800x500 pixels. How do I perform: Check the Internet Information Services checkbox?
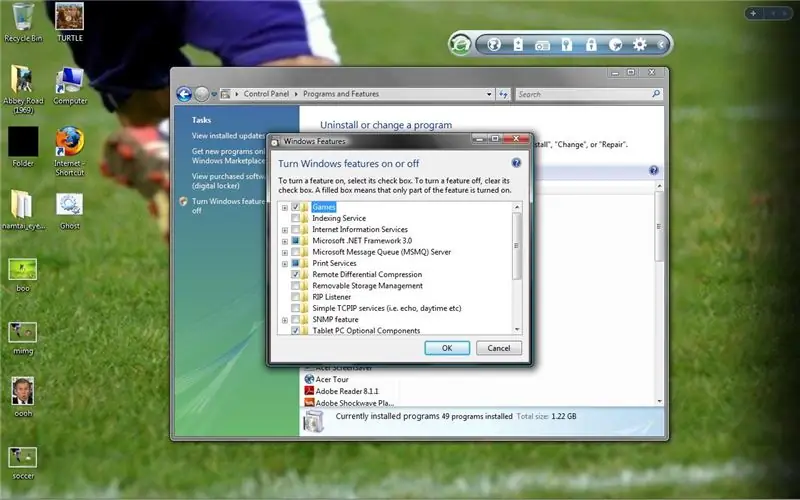click(295, 230)
